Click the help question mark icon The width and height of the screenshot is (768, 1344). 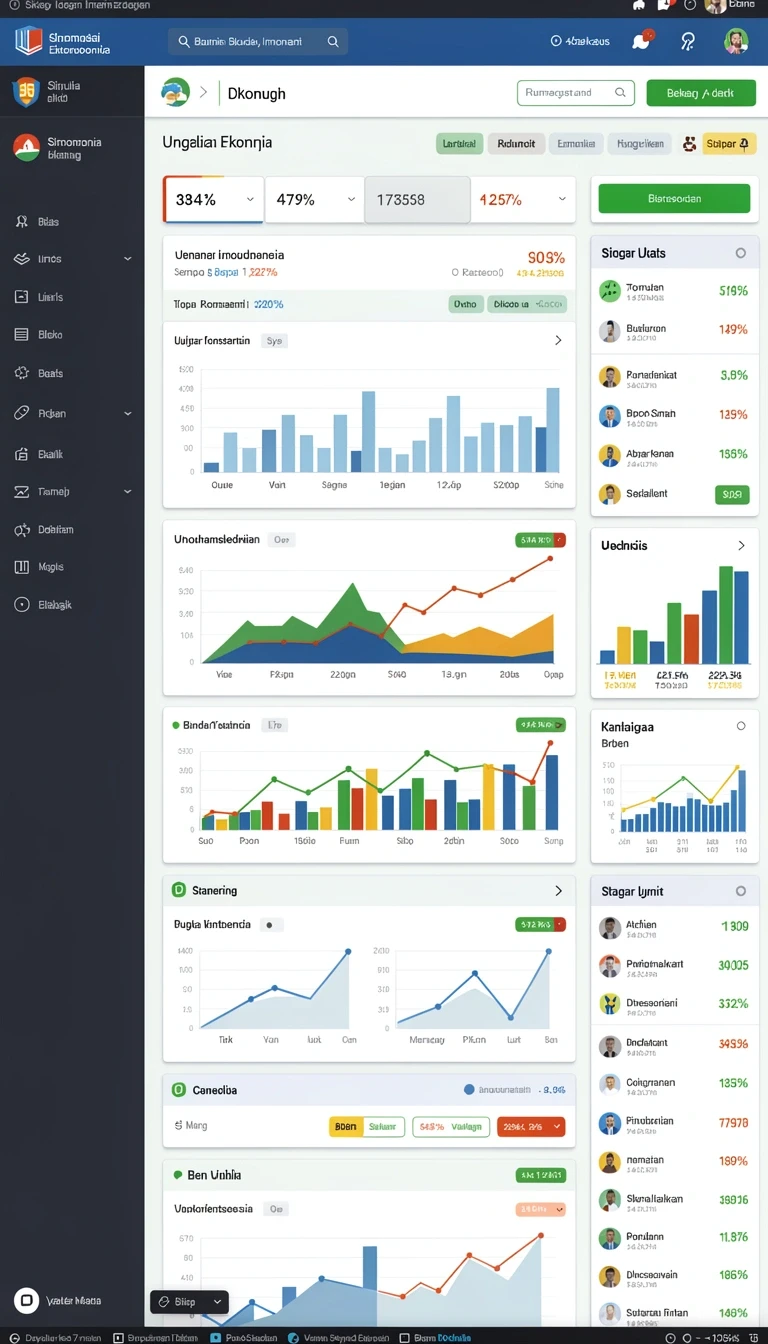[x=688, y=41]
